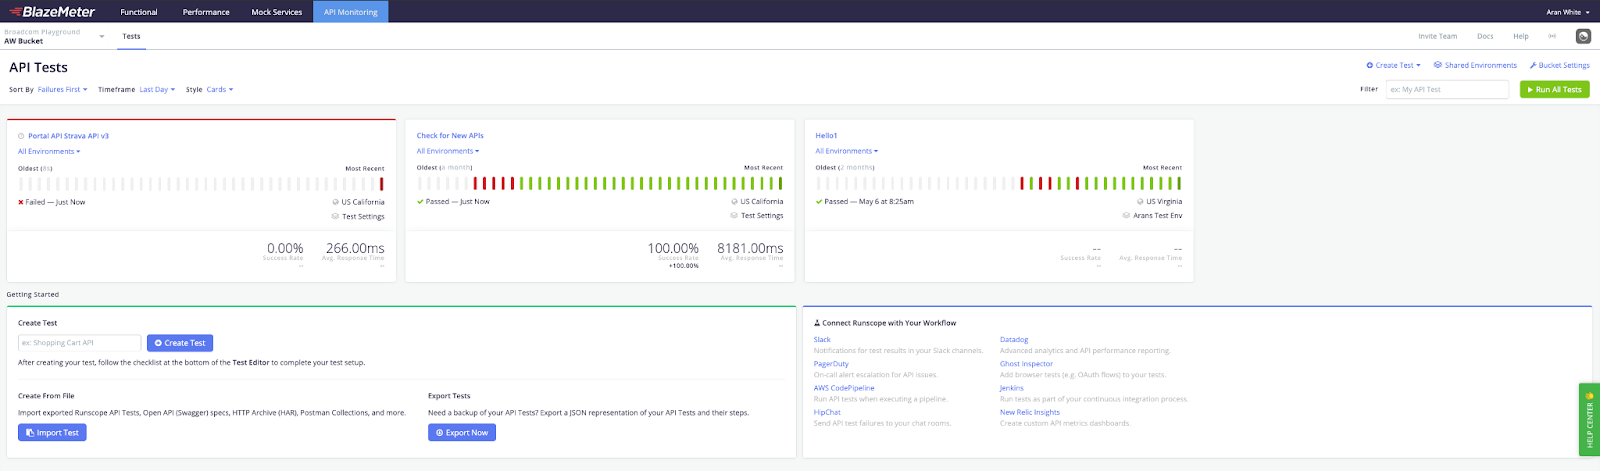Open the Timeframe Last Day dropdown
This screenshot has width=1600, height=471.
point(157,90)
